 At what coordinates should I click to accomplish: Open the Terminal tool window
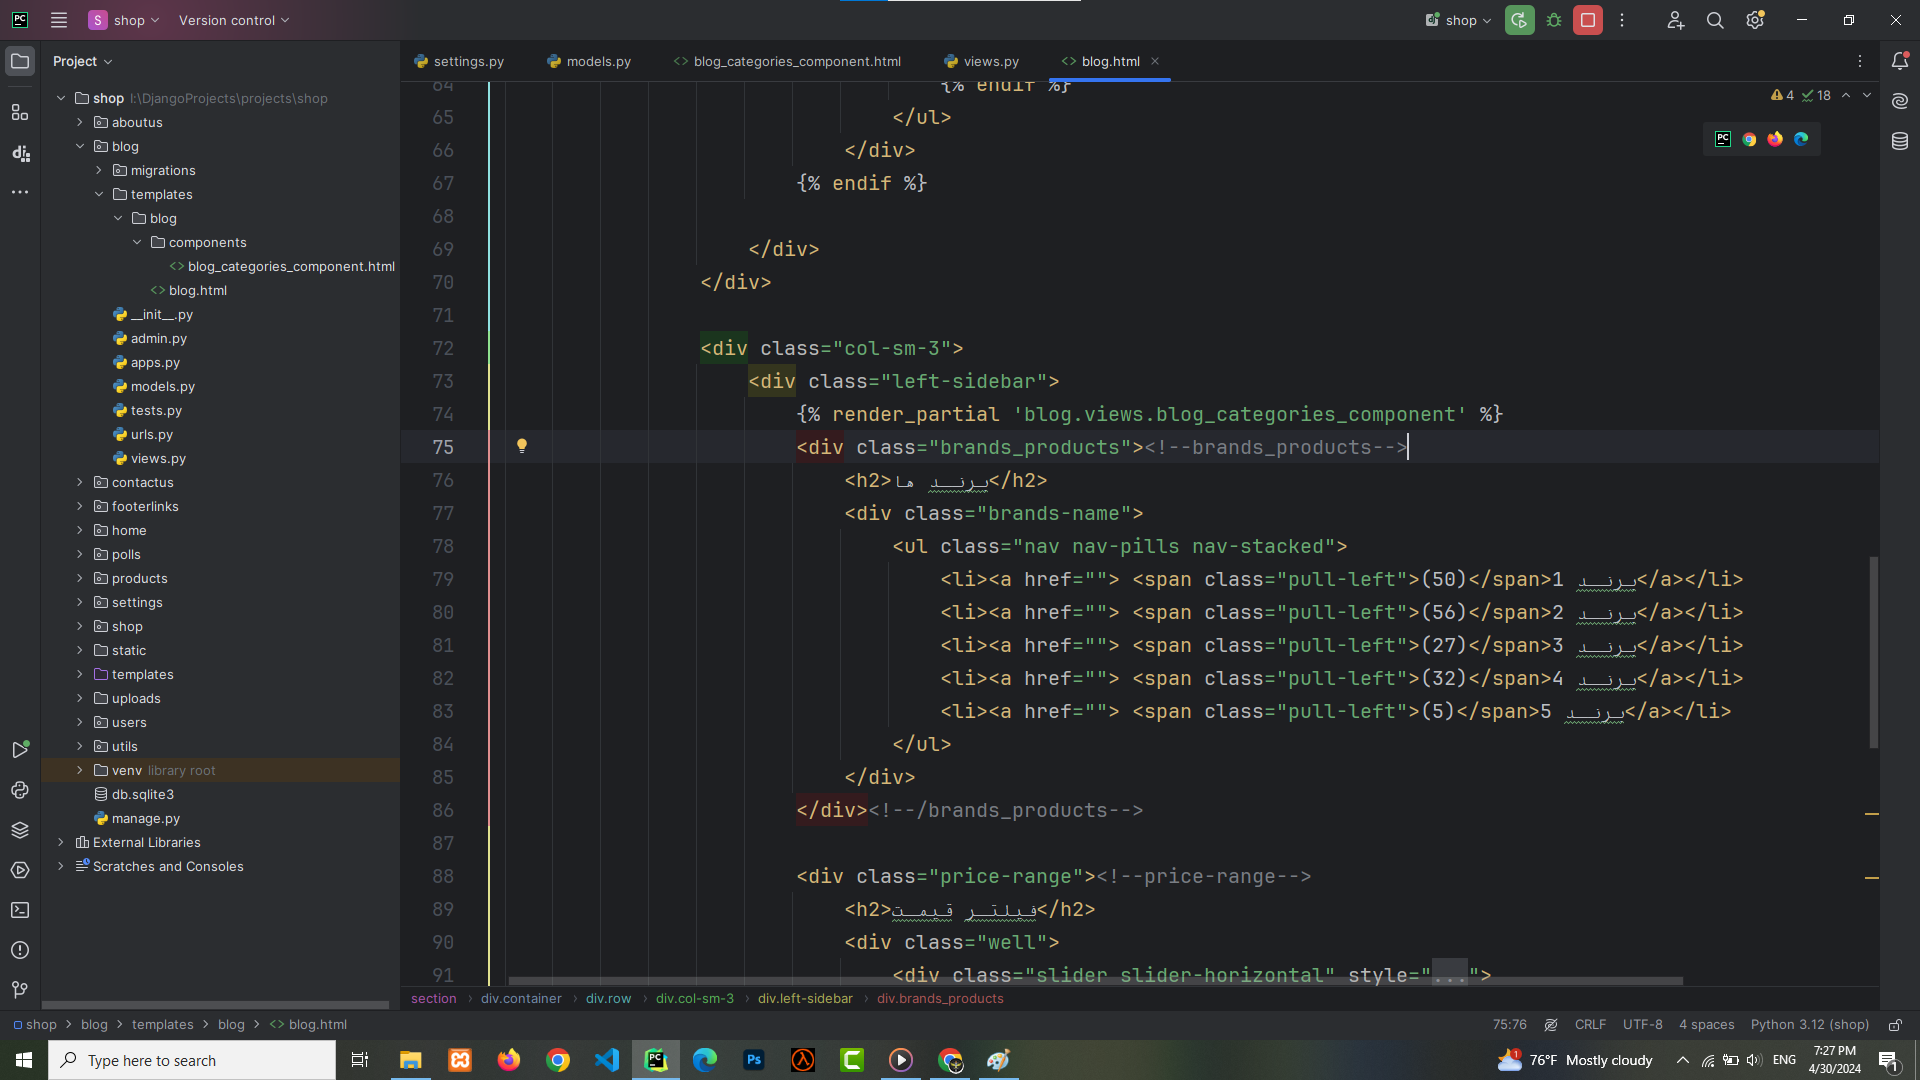[20, 910]
